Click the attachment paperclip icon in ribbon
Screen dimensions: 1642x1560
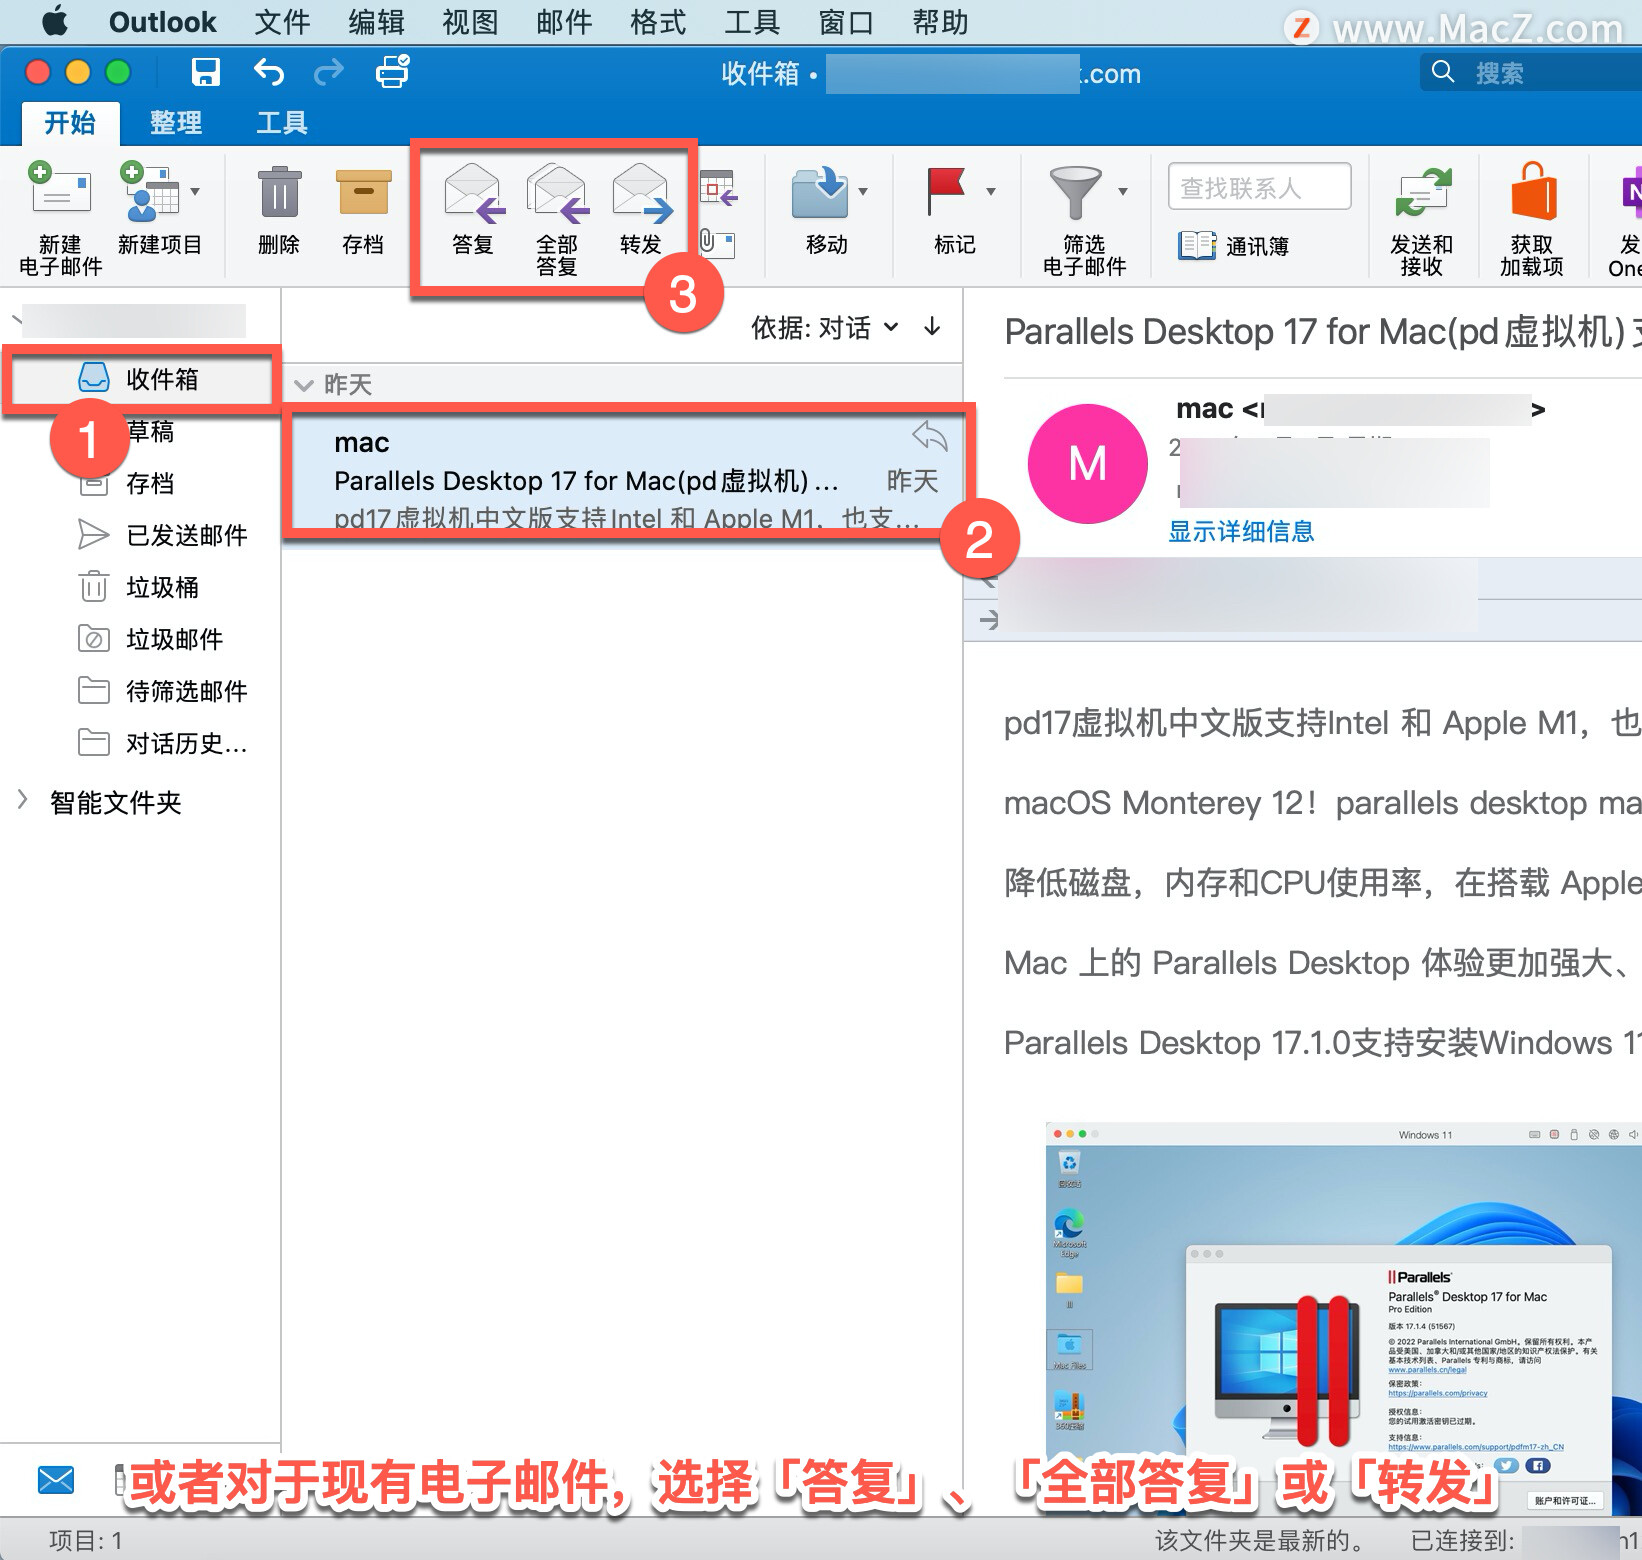tap(717, 243)
